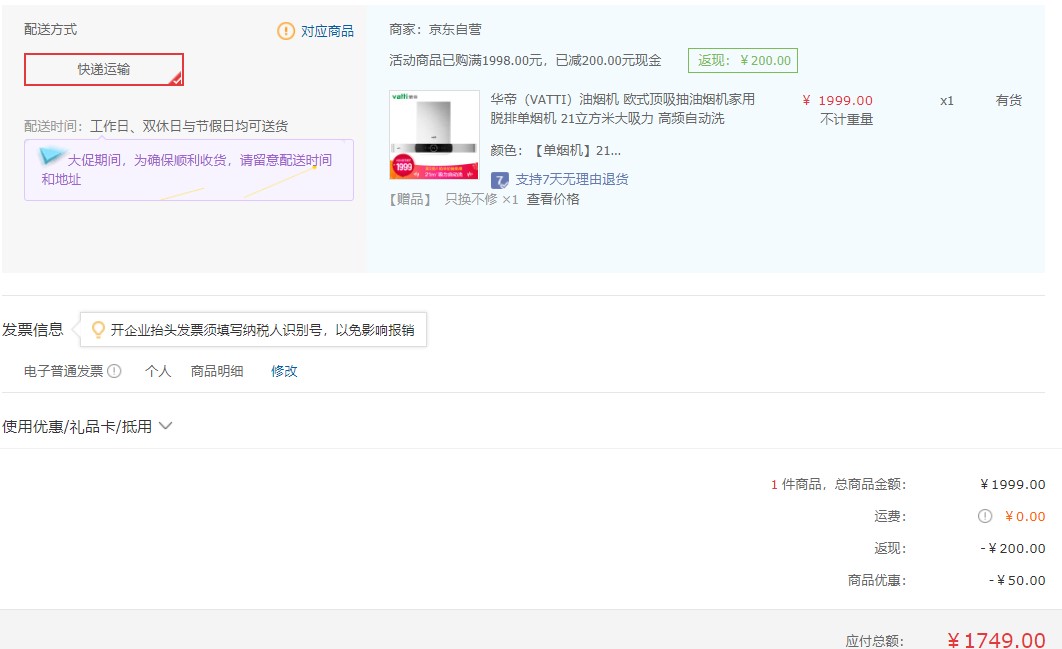Image resolution: width=1062 pixels, height=649 pixels.
Task: Expand 使用优惠/礼品卡/抵用 section
Action: 87,426
